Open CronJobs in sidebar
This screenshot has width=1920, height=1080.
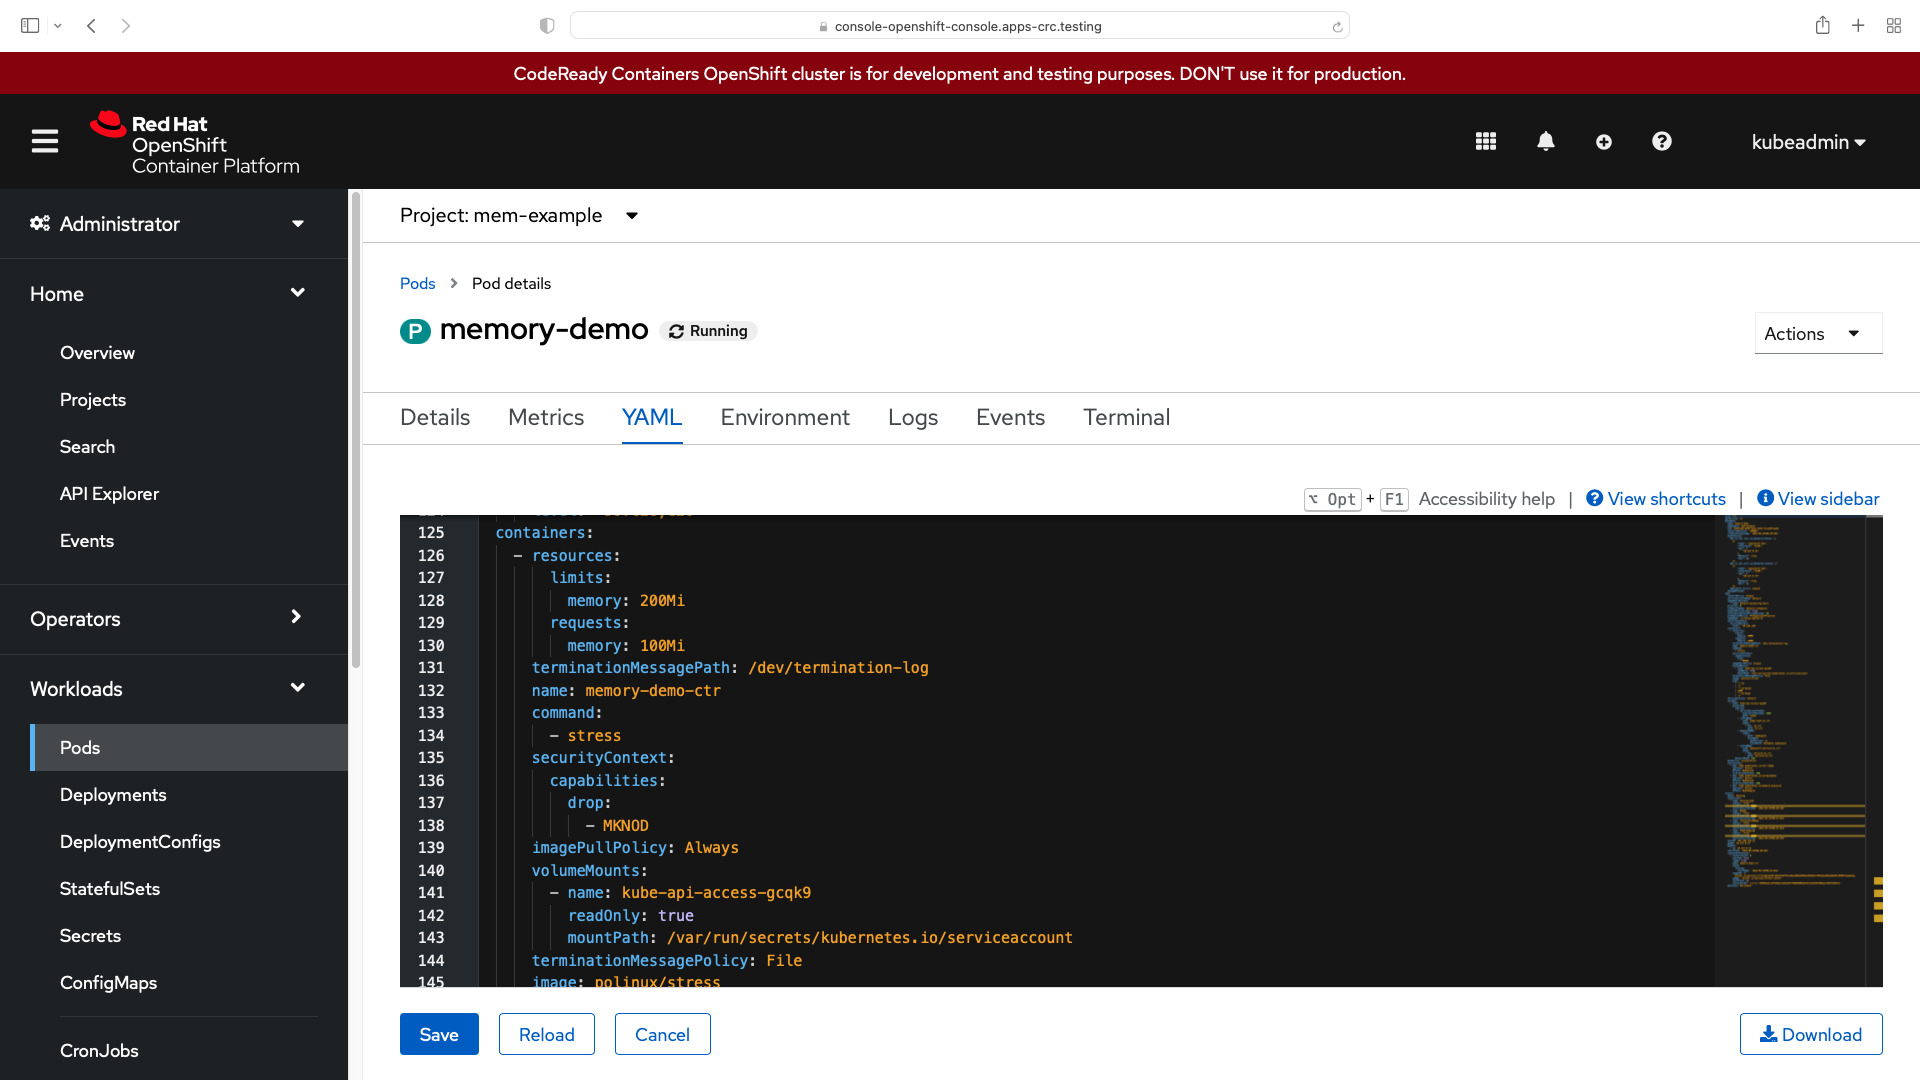[99, 1051]
